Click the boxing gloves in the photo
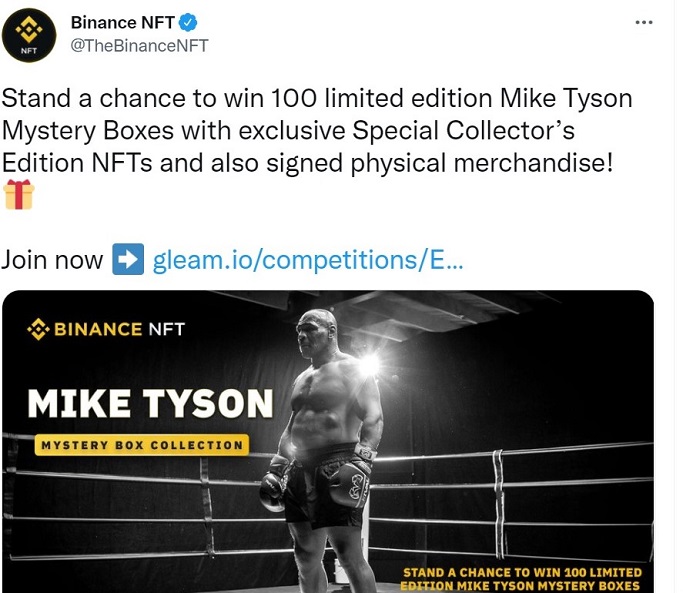The height and width of the screenshot is (593, 683). point(318,479)
